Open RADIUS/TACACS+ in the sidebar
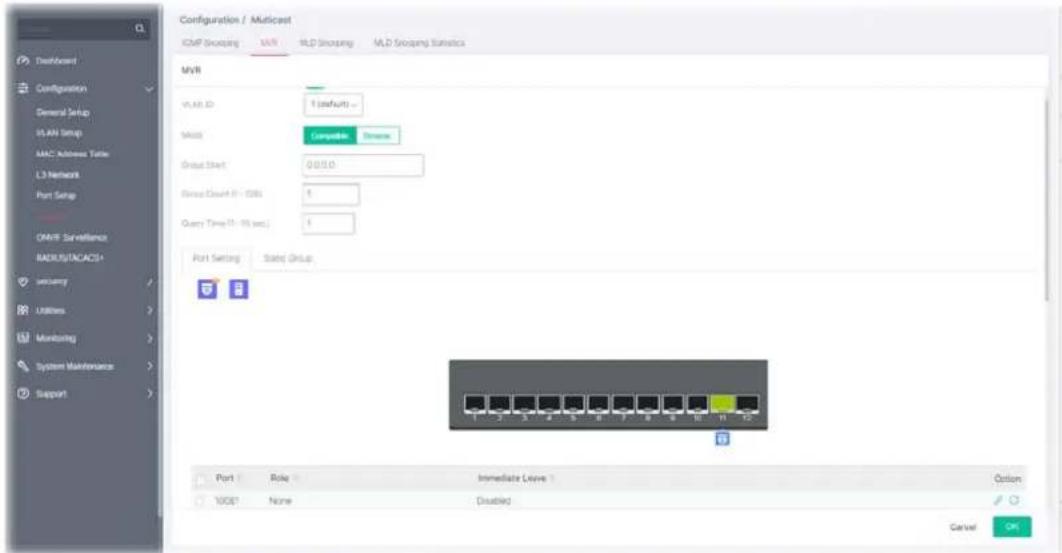1062x553 pixels. pos(70,258)
